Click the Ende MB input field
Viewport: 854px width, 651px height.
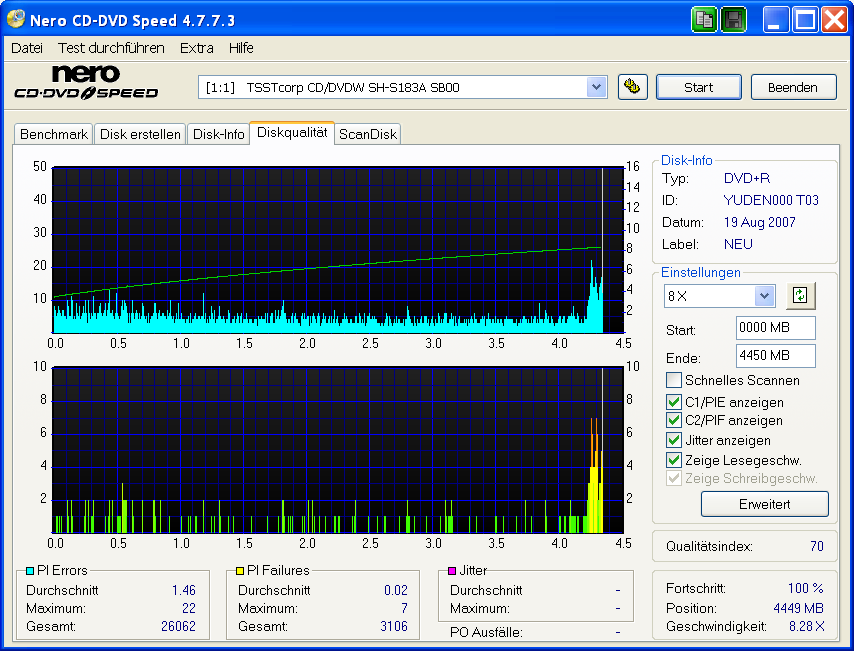click(x=775, y=356)
